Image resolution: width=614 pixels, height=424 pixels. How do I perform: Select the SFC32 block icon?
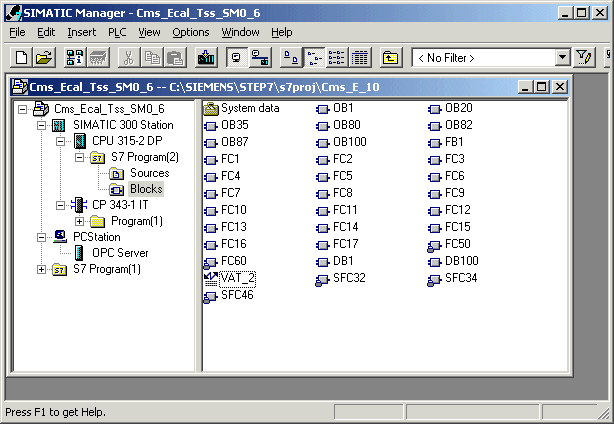click(323, 280)
